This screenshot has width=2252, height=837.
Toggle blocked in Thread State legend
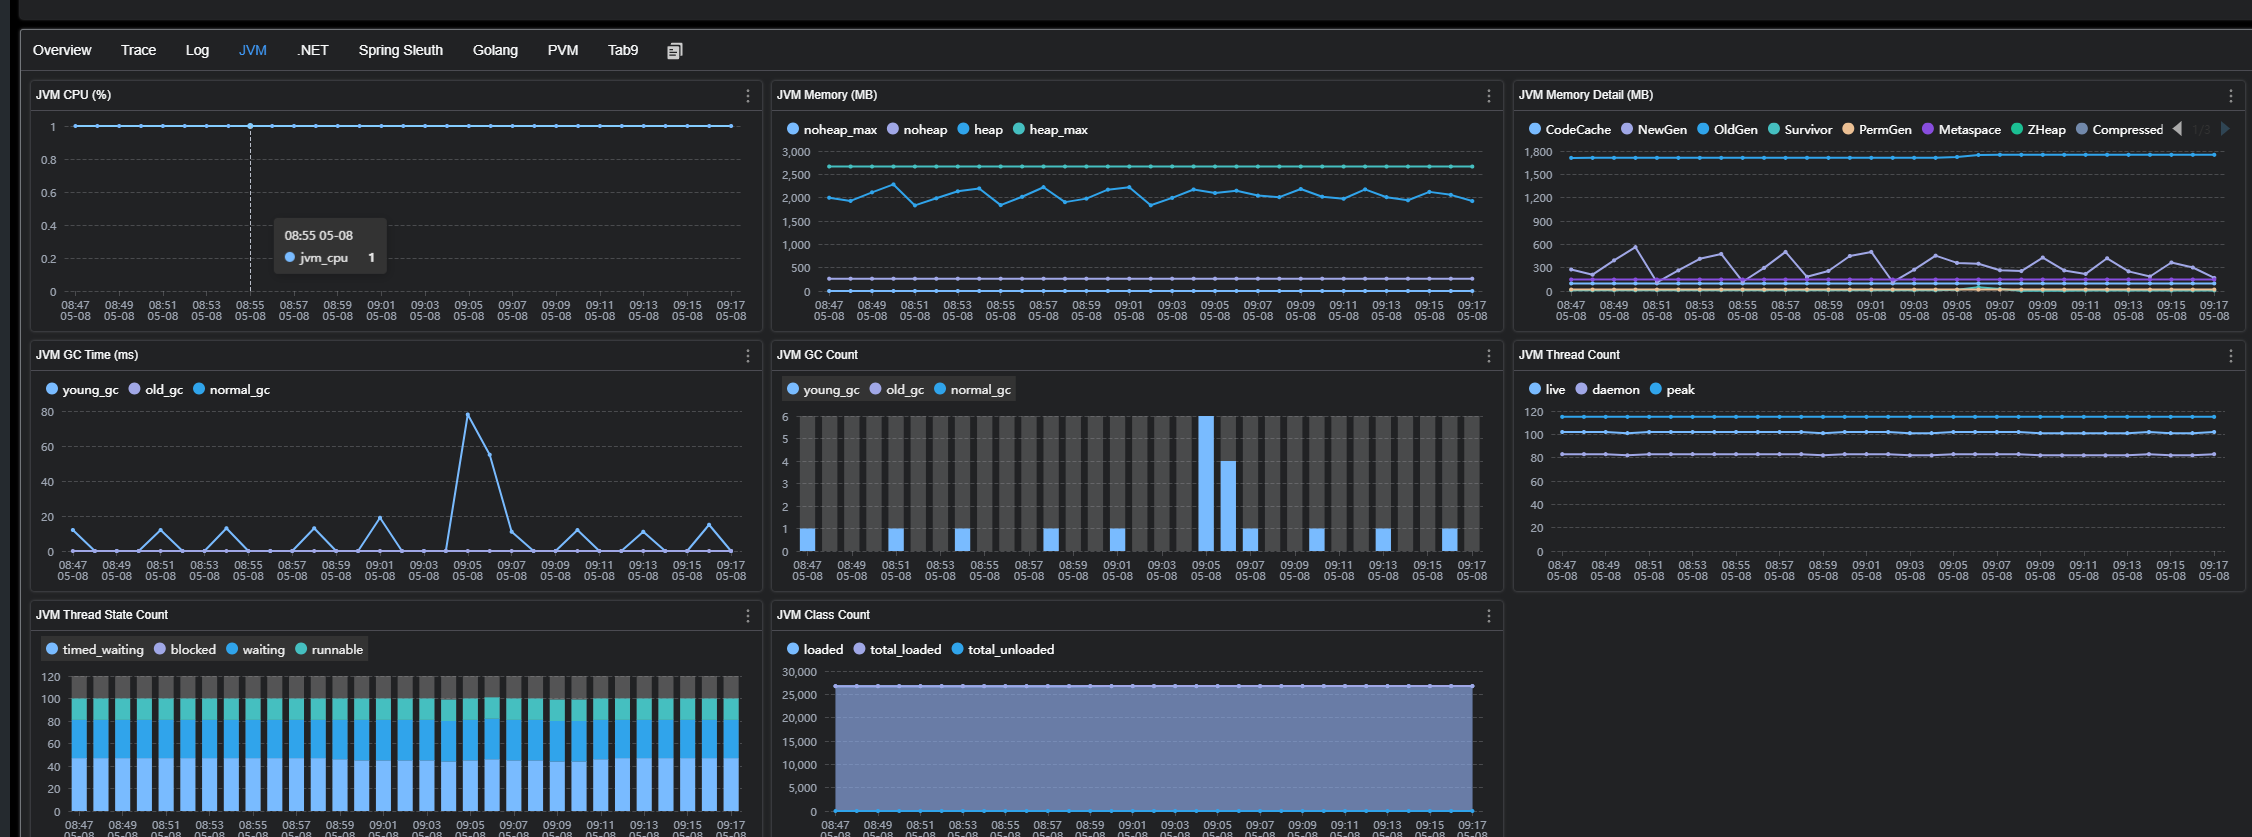[185, 650]
